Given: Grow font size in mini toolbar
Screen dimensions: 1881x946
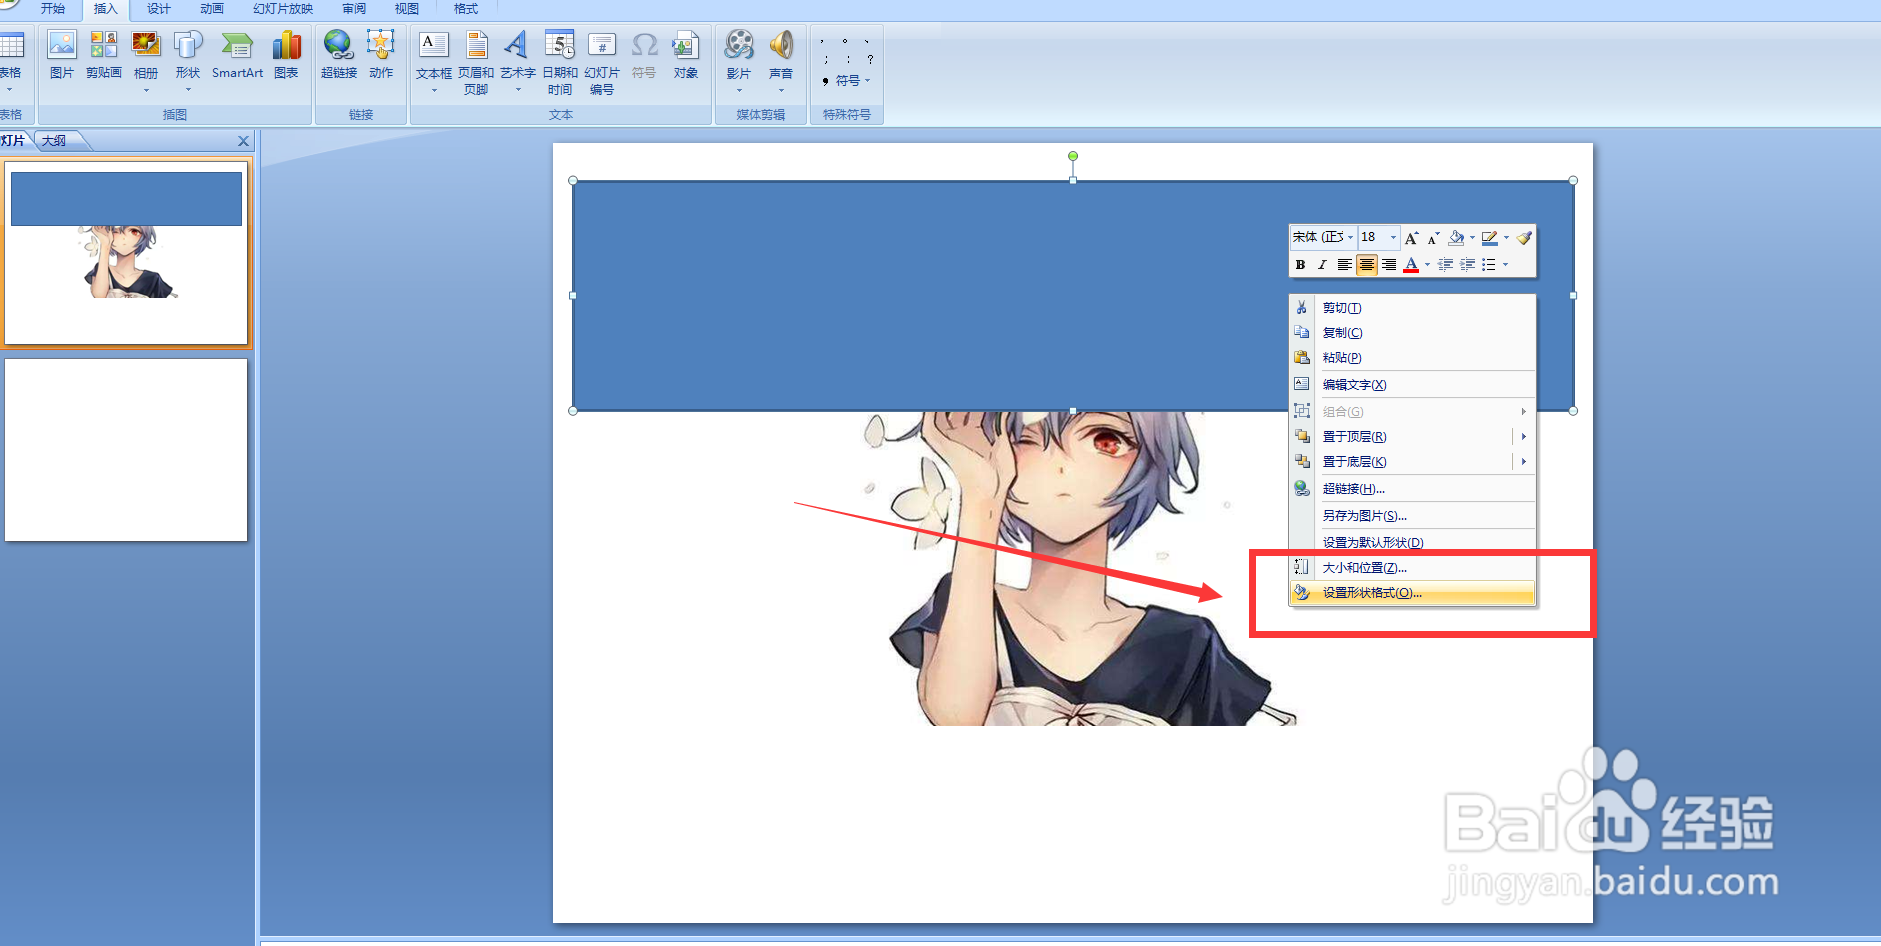Looking at the screenshot, I should tap(1411, 238).
